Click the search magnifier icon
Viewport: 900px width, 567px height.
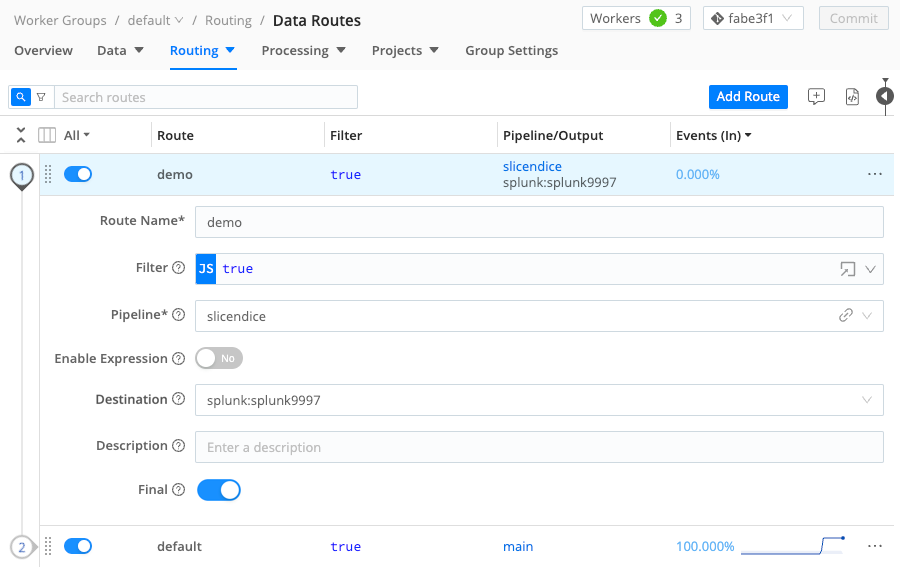point(21,97)
